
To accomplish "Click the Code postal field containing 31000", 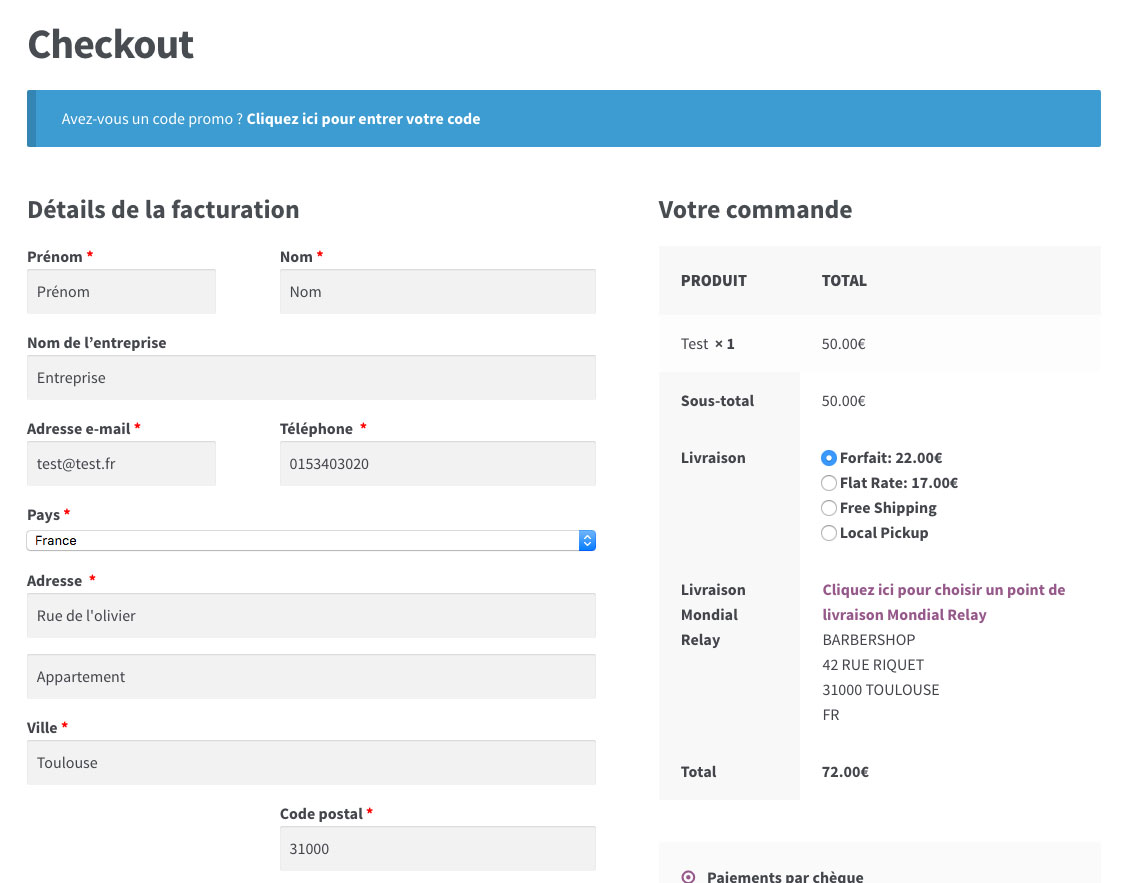I will 437,848.
